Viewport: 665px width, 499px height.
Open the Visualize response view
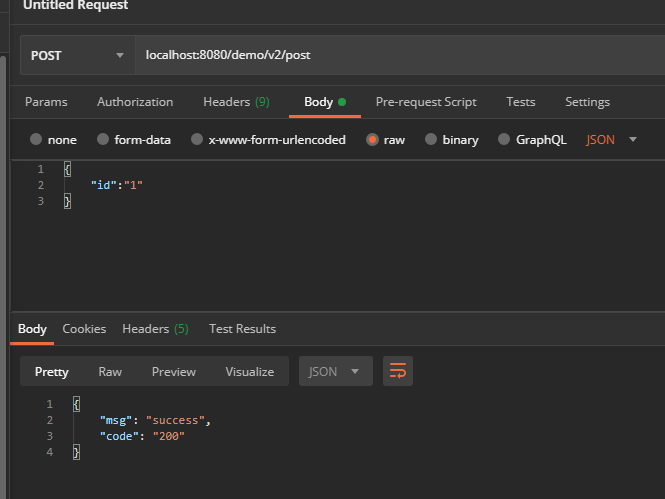pyautogui.click(x=249, y=371)
